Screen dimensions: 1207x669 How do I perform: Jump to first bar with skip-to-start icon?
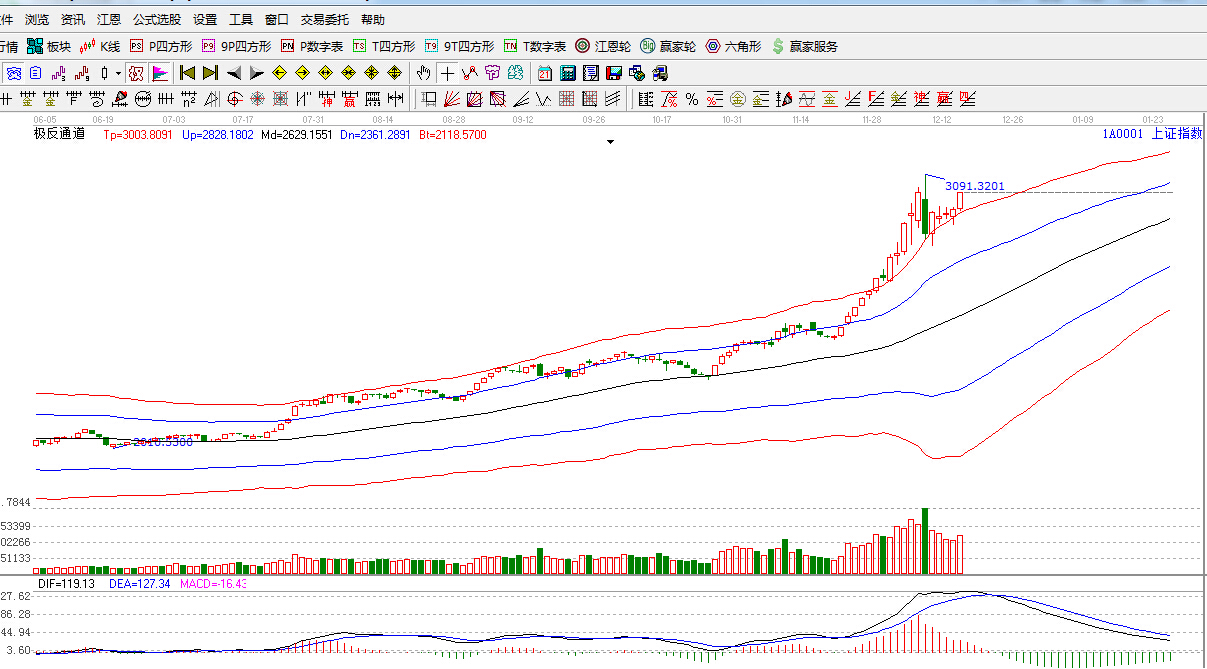click(187, 73)
